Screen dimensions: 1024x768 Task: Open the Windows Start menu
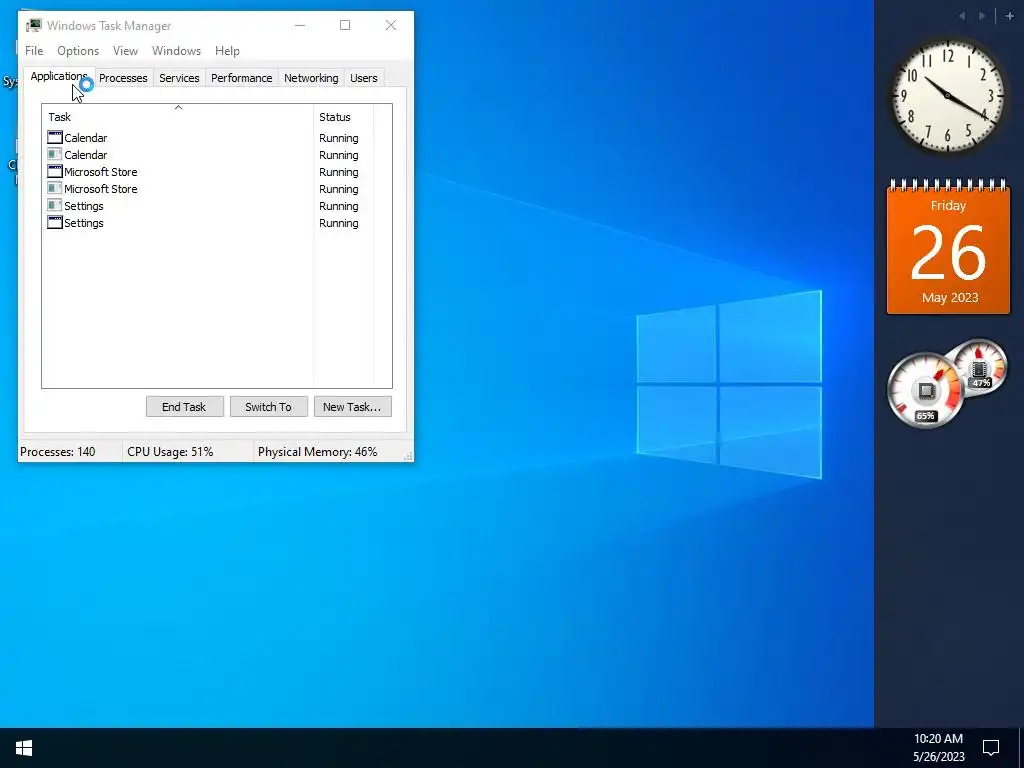(x=24, y=748)
